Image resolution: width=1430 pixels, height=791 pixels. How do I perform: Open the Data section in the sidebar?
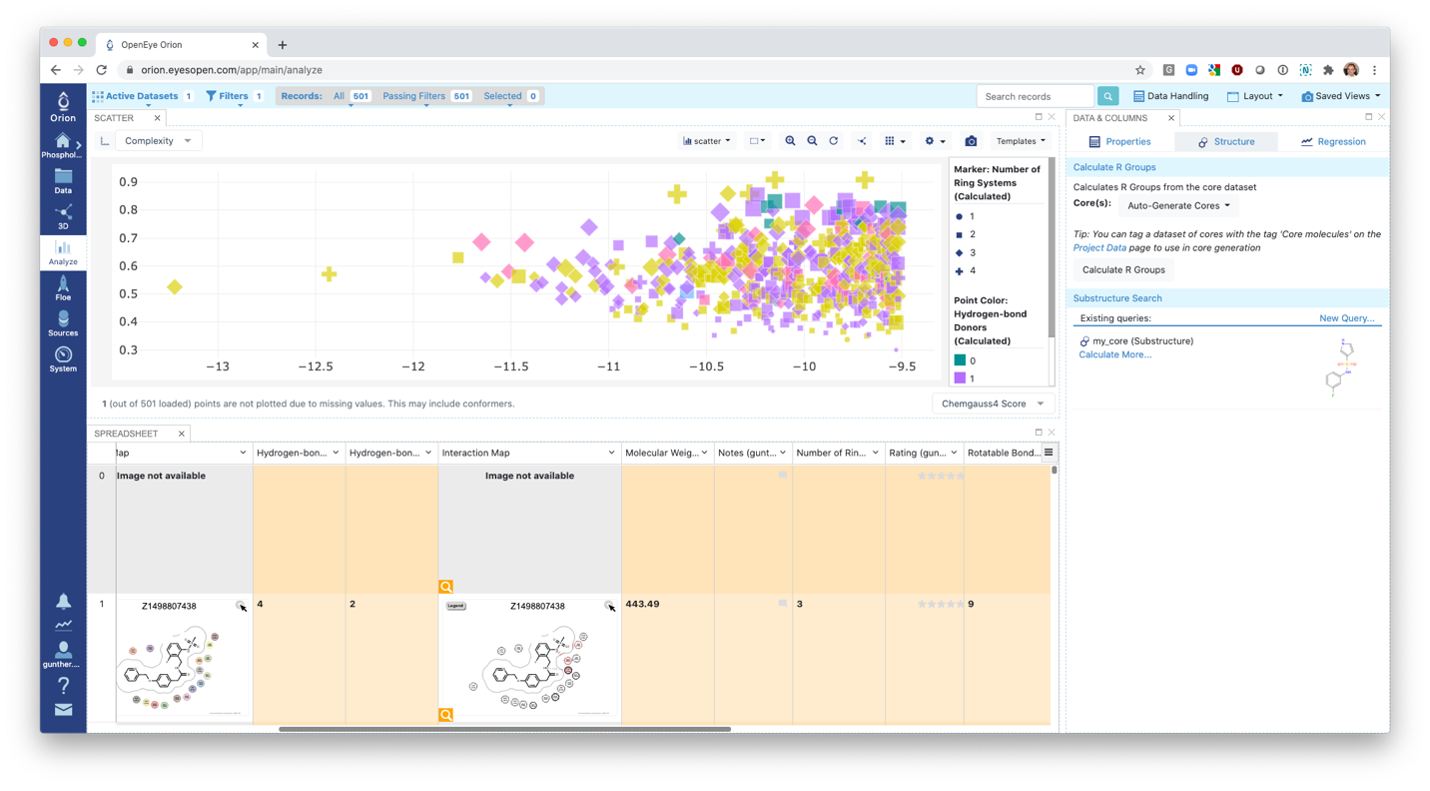[63, 180]
